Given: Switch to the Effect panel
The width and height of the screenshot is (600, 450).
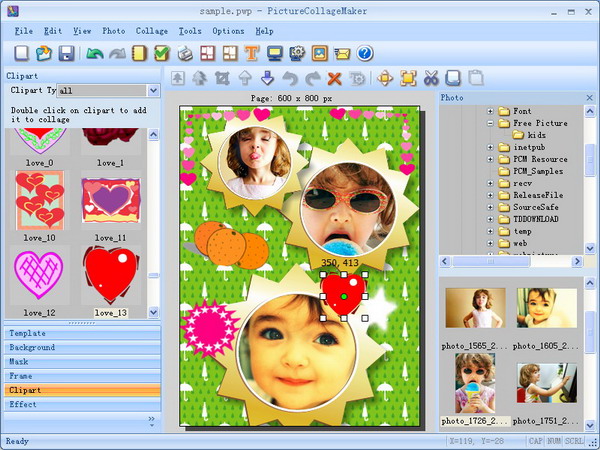Looking at the screenshot, I should coord(82,404).
